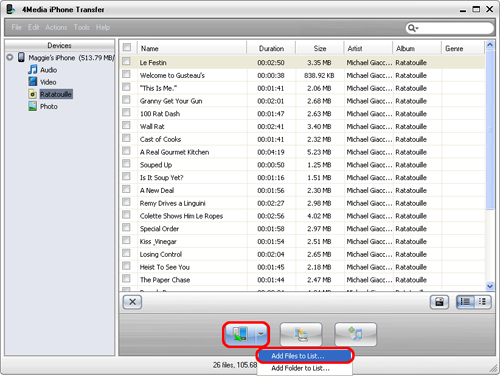
Task: Sort by the Name column header
Action: point(192,48)
